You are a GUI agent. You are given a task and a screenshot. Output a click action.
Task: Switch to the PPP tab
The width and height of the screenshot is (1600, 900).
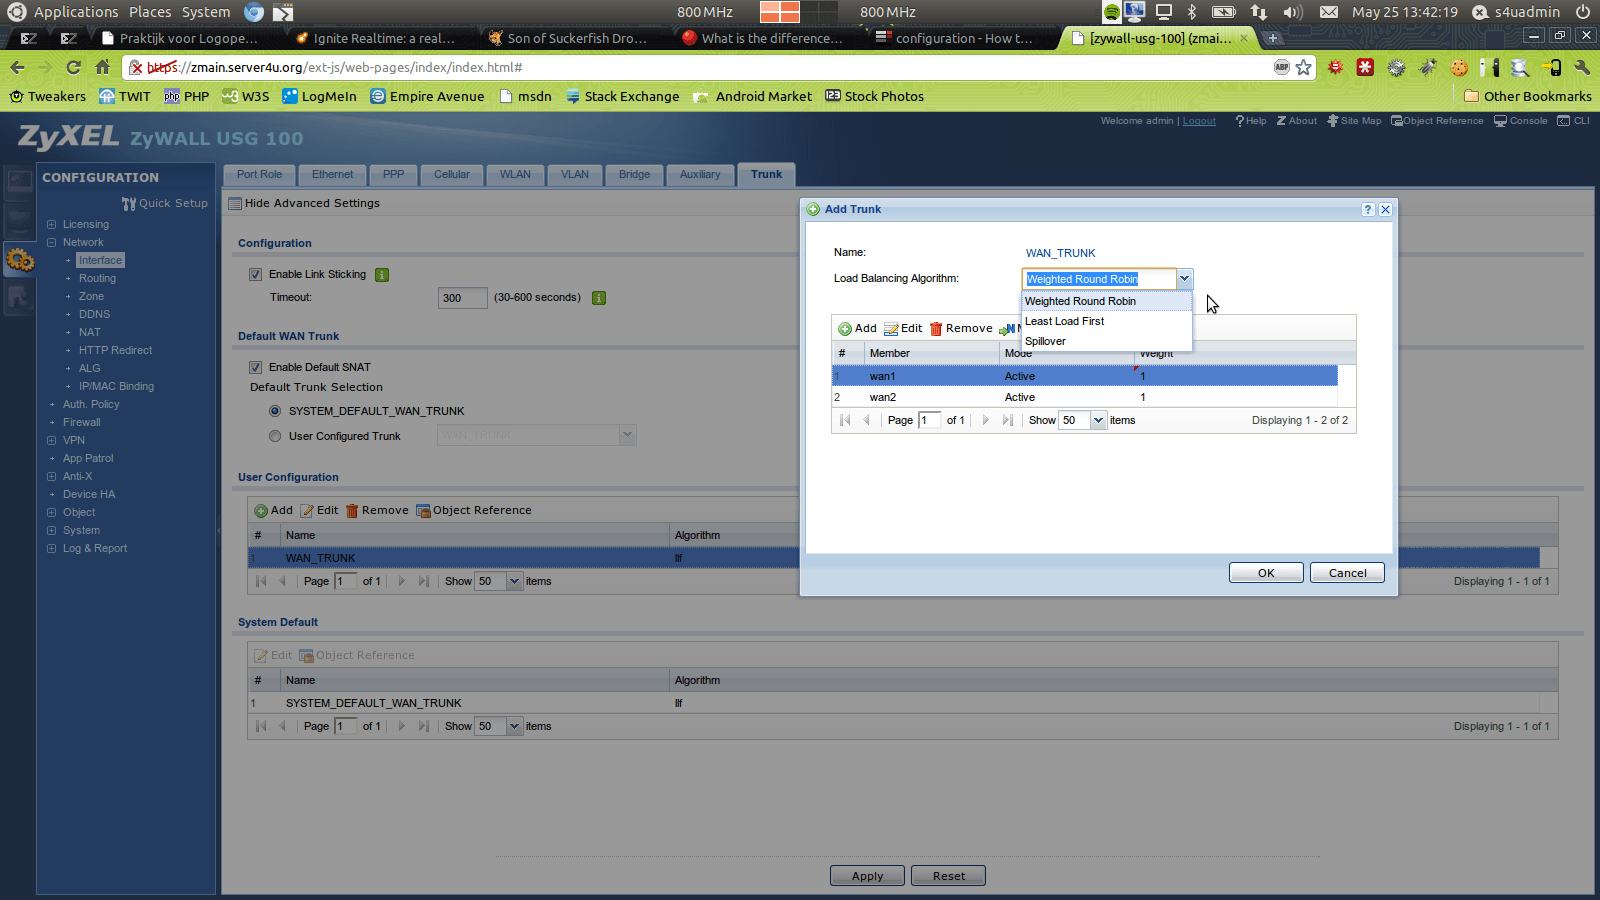click(394, 175)
